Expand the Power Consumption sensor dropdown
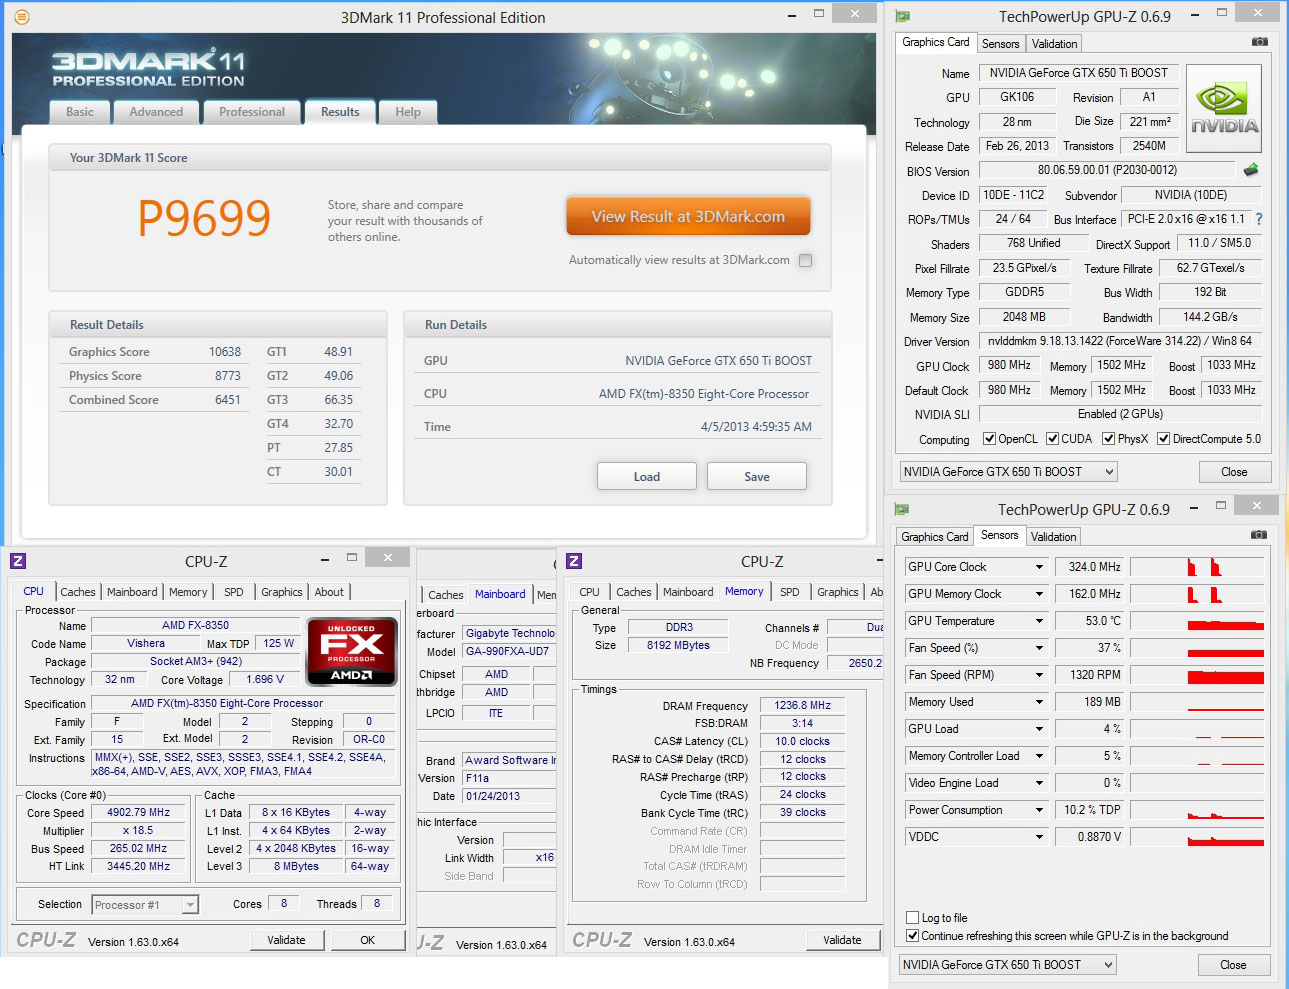The width and height of the screenshot is (1289, 989). 1039,810
